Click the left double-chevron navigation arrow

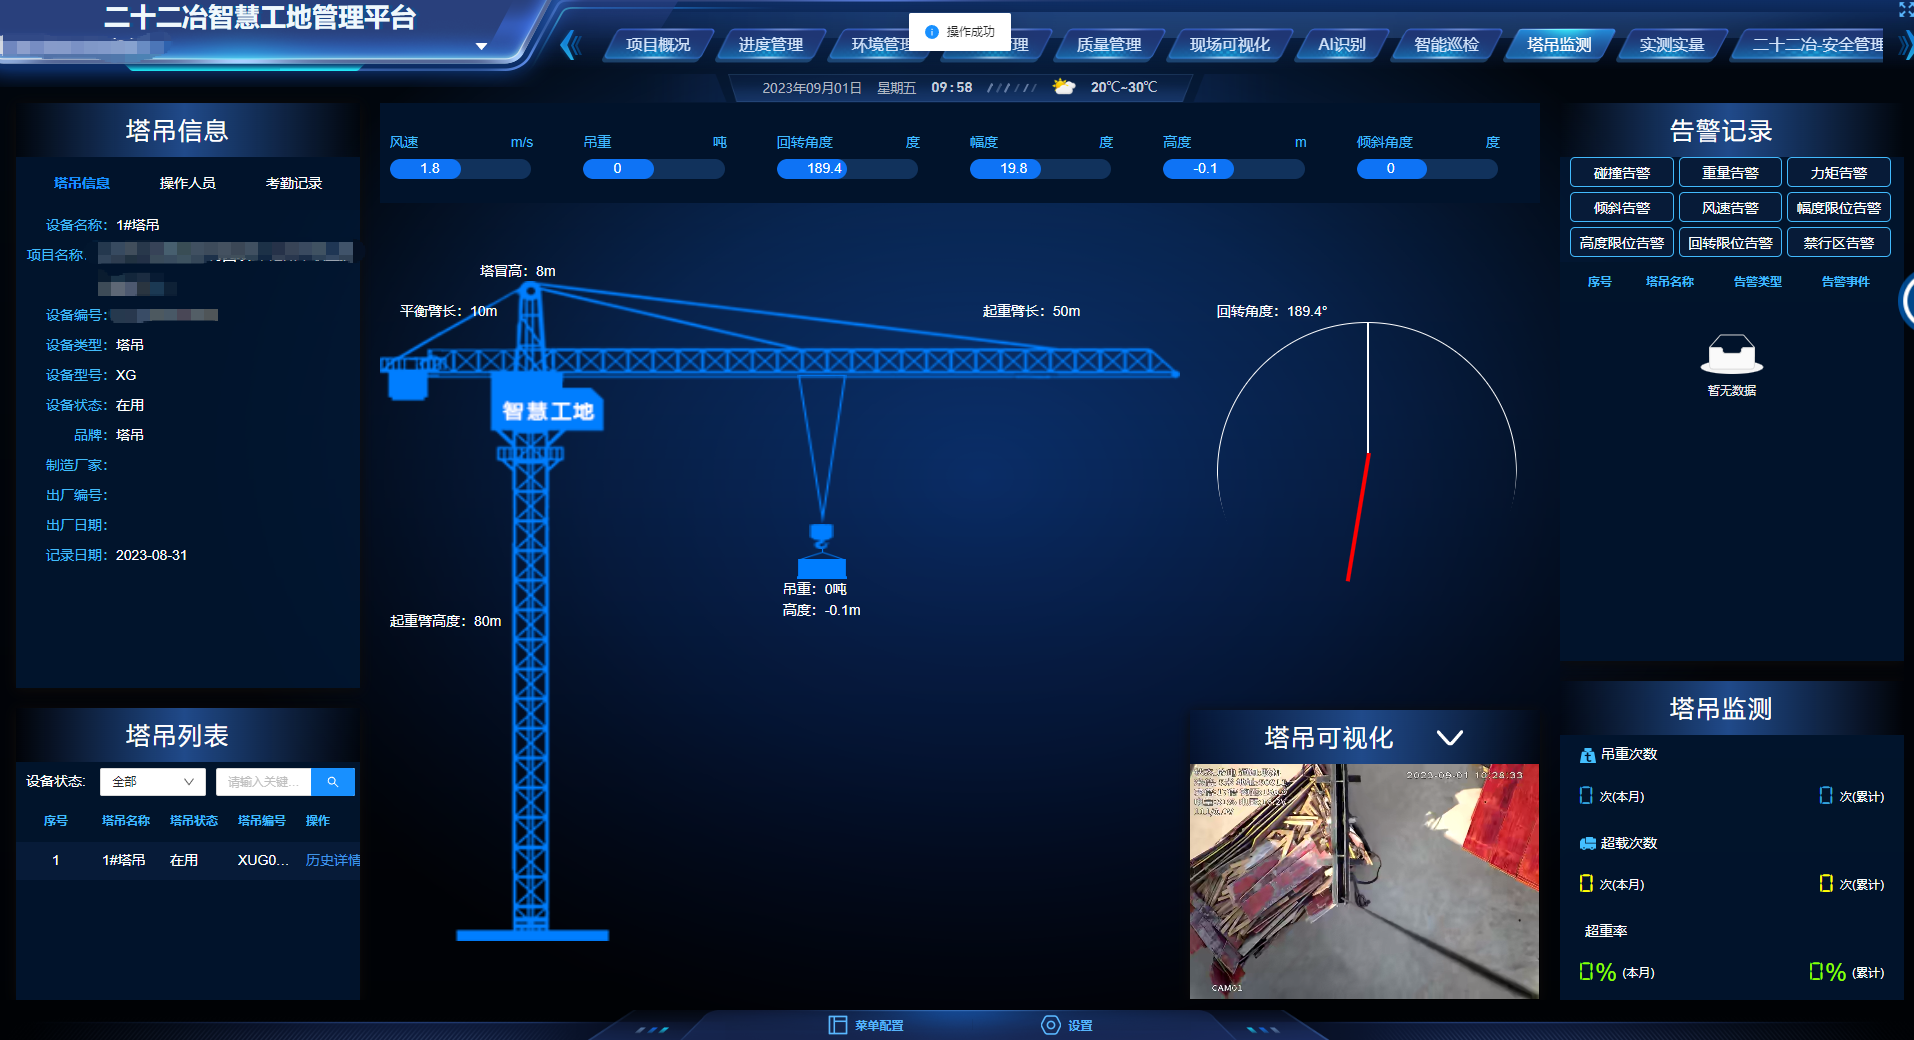tap(570, 45)
